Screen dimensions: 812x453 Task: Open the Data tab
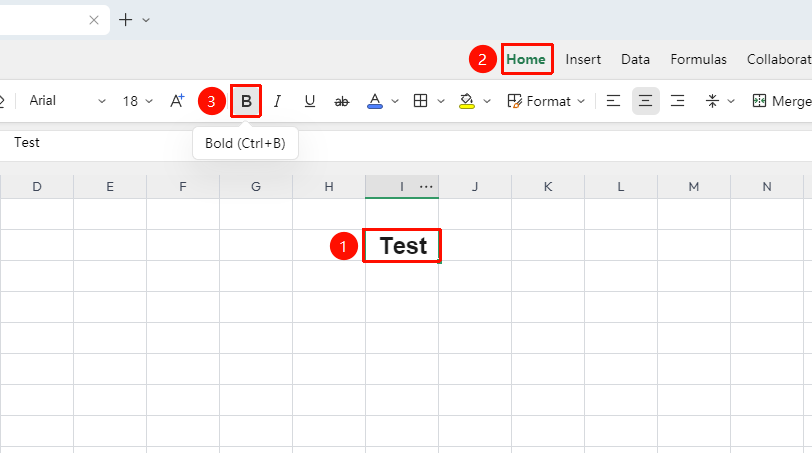tap(635, 59)
